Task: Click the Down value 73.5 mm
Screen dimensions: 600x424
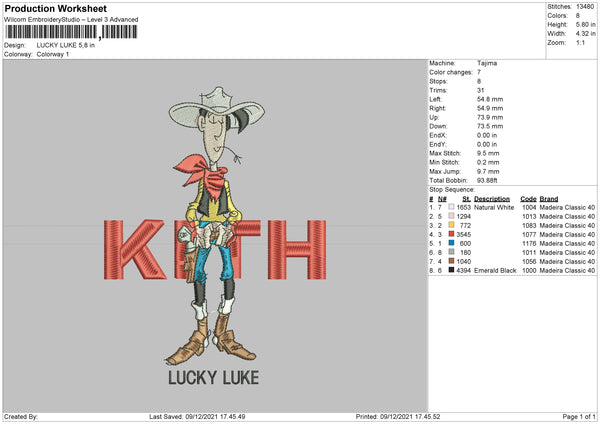Action: (490, 126)
